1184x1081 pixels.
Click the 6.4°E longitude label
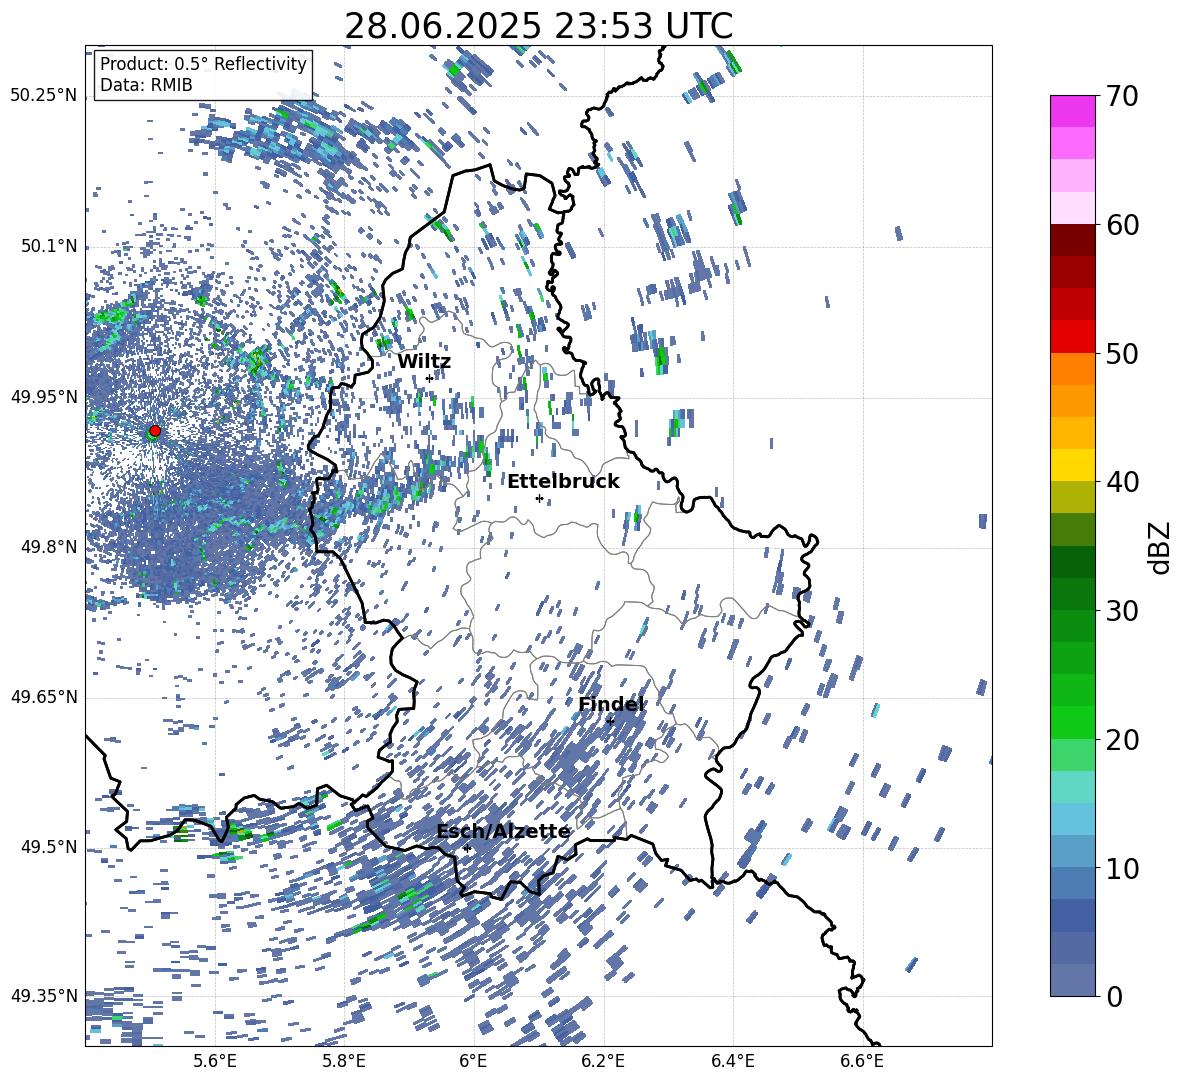click(732, 1061)
